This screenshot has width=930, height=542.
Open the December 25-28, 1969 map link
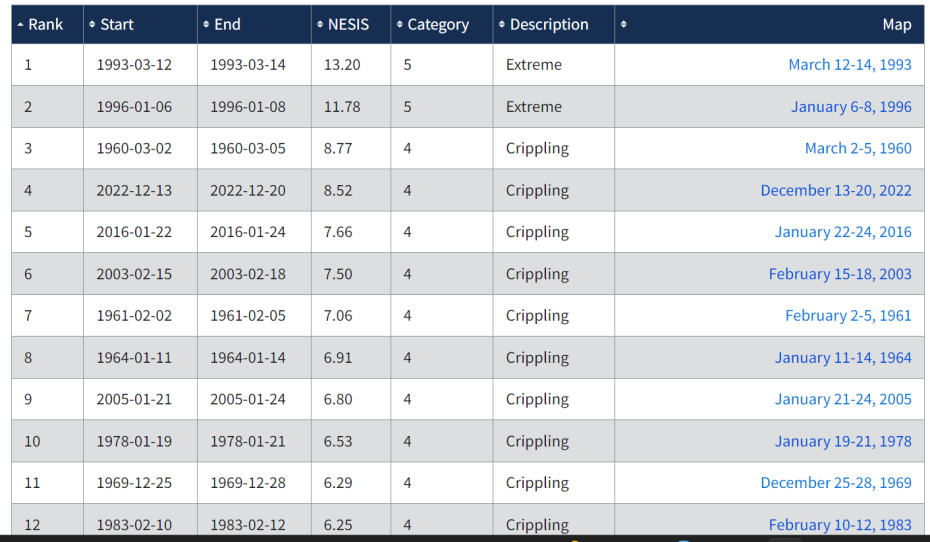(x=835, y=483)
